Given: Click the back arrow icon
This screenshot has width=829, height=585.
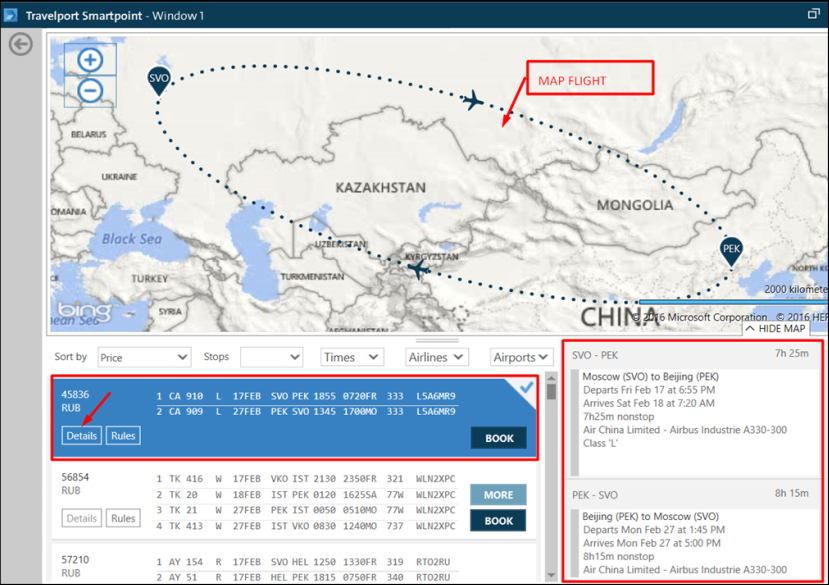Looking at the screenshot, I should coord(21,44).
